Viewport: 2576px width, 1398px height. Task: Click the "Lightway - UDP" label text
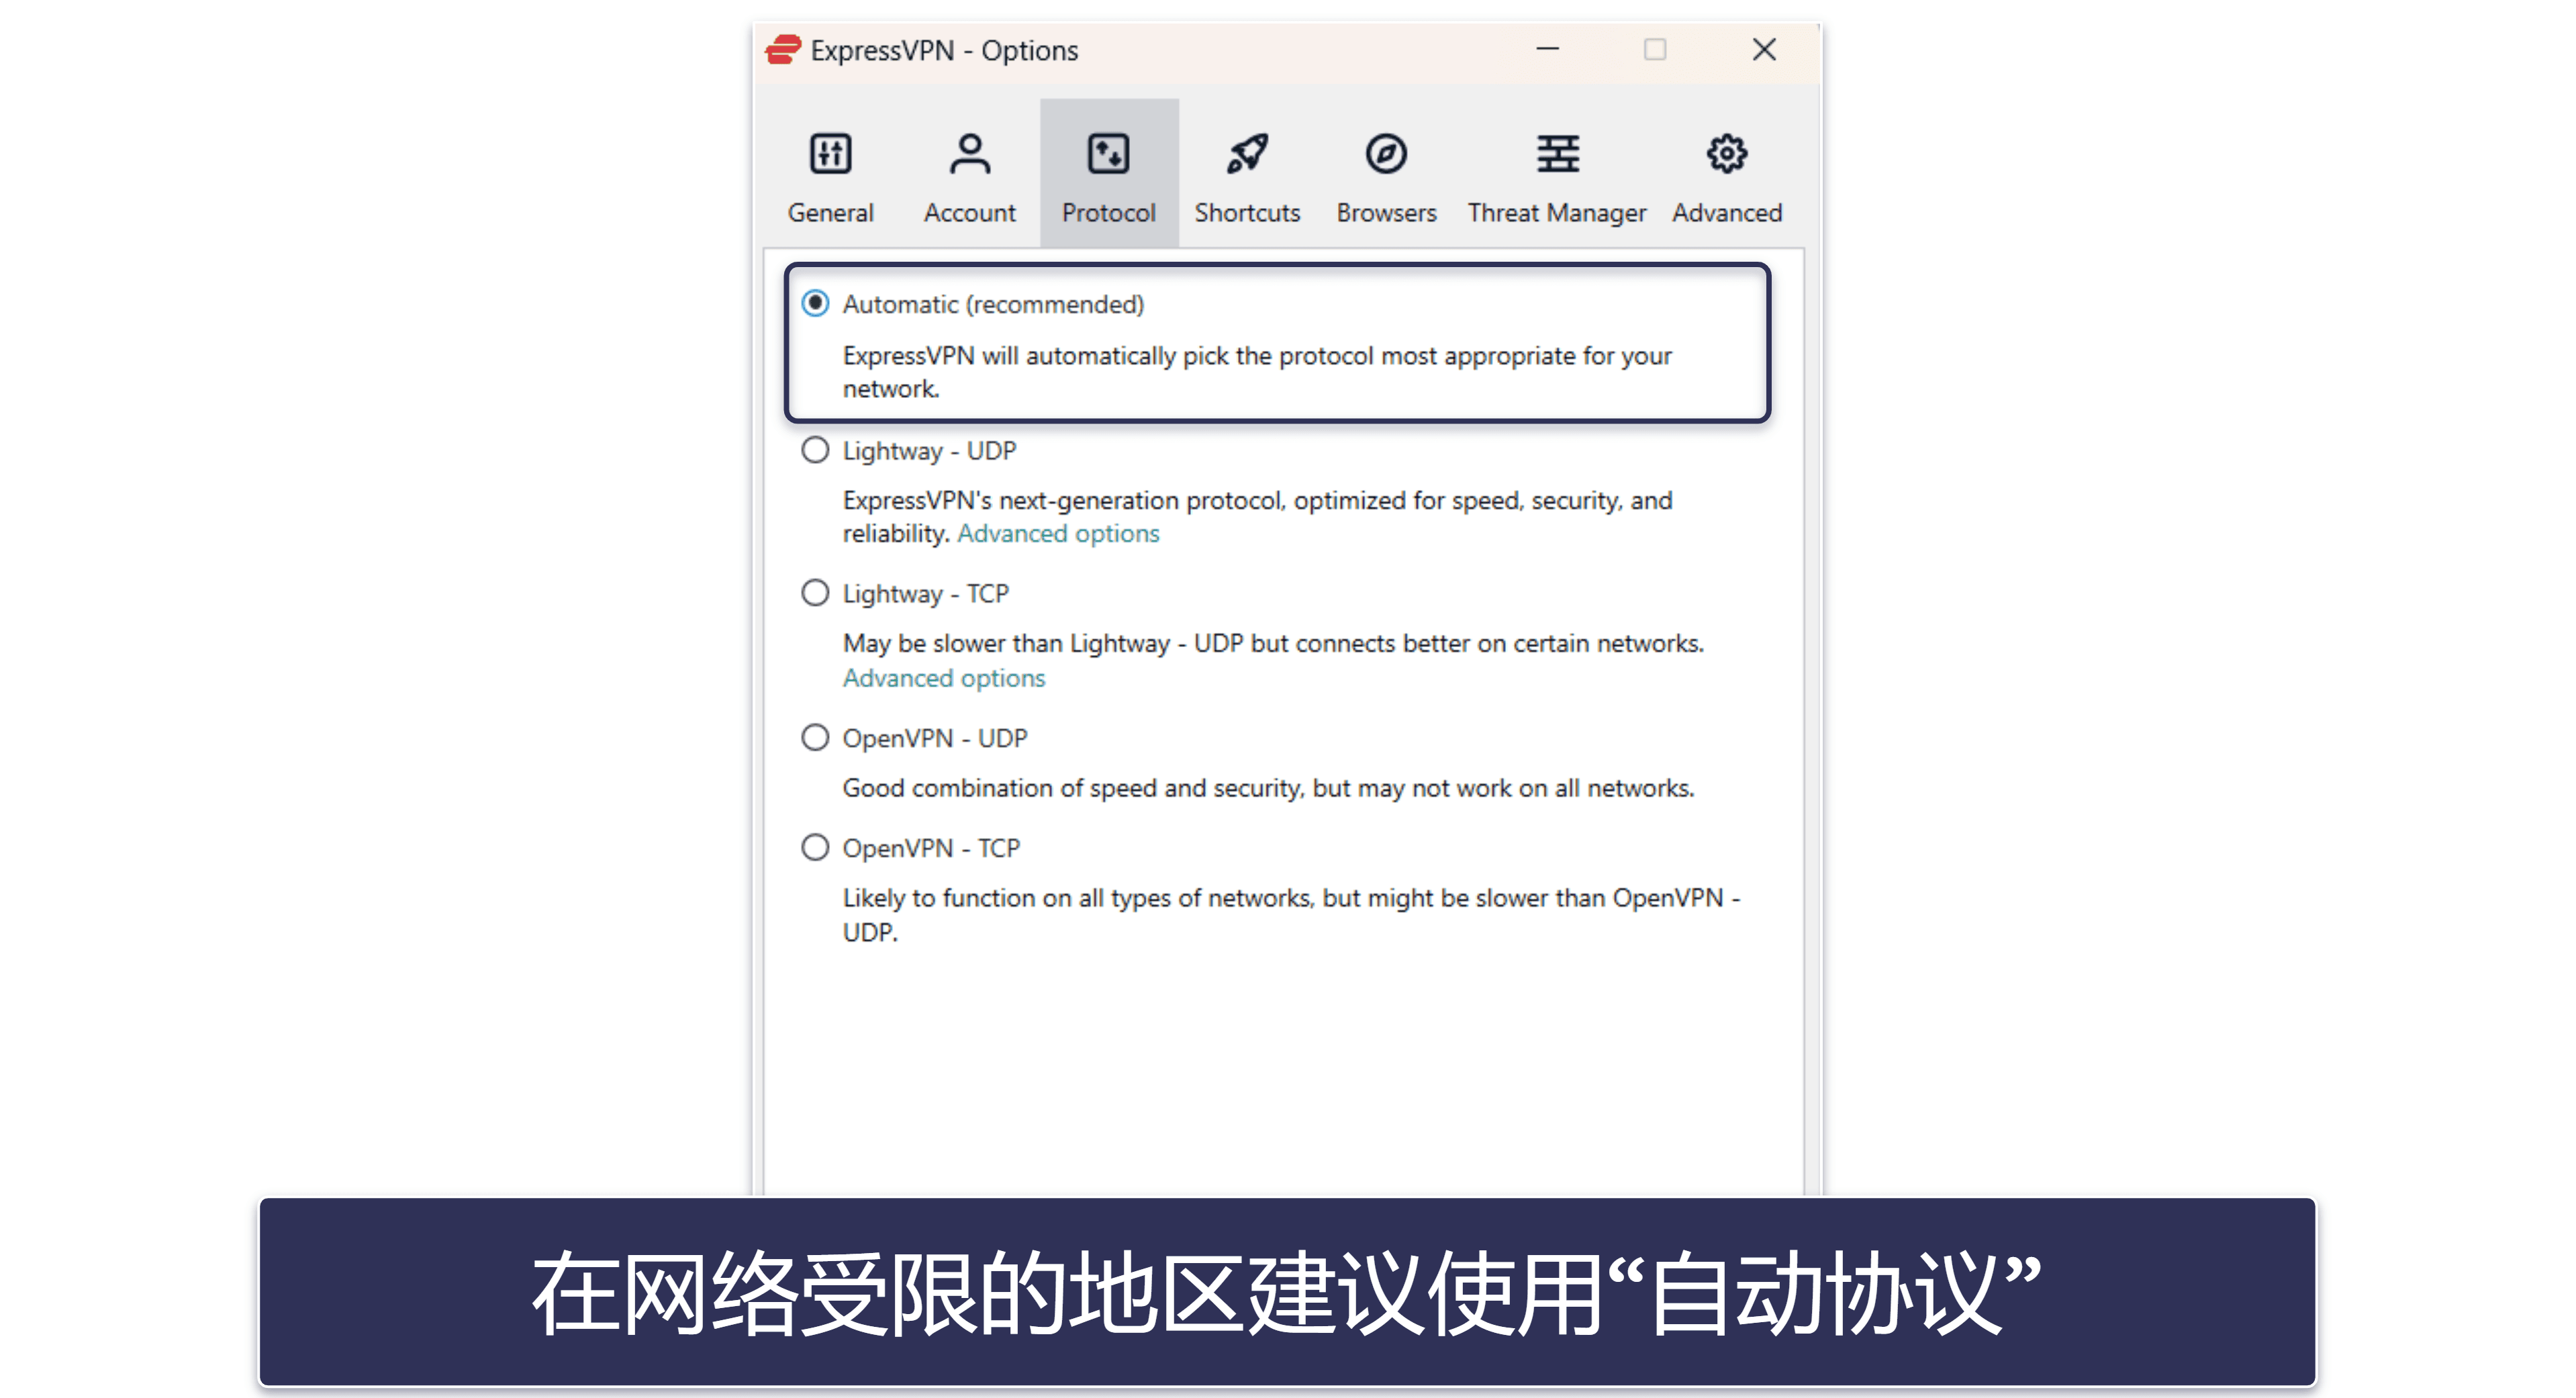click(929, 451)
